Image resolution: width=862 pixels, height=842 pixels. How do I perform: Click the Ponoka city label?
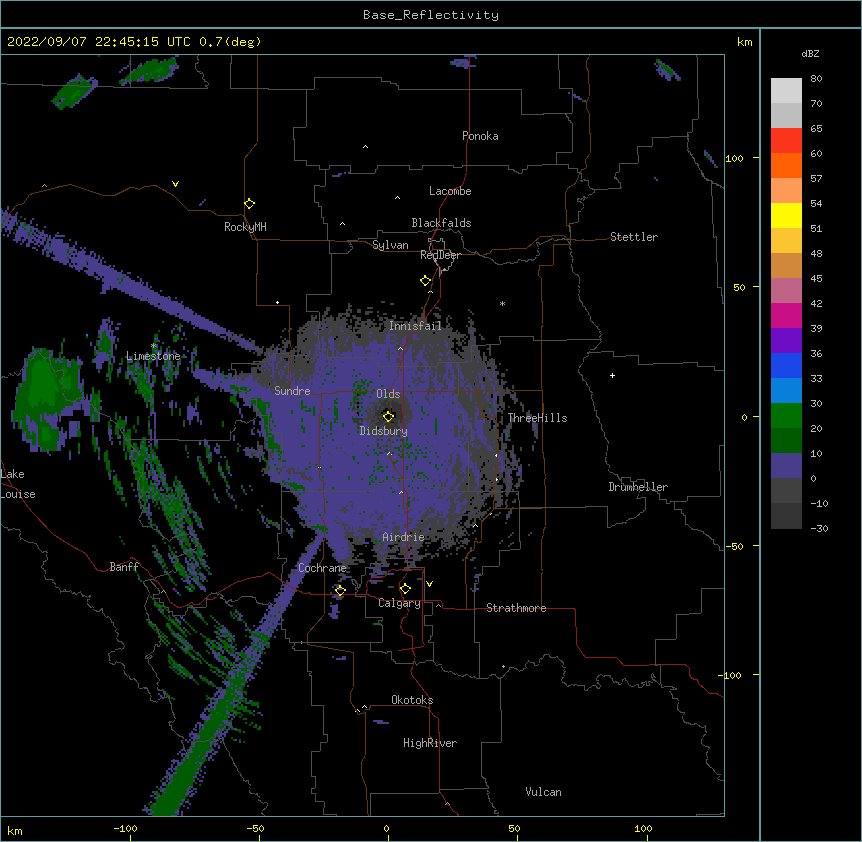click(480, 136)
